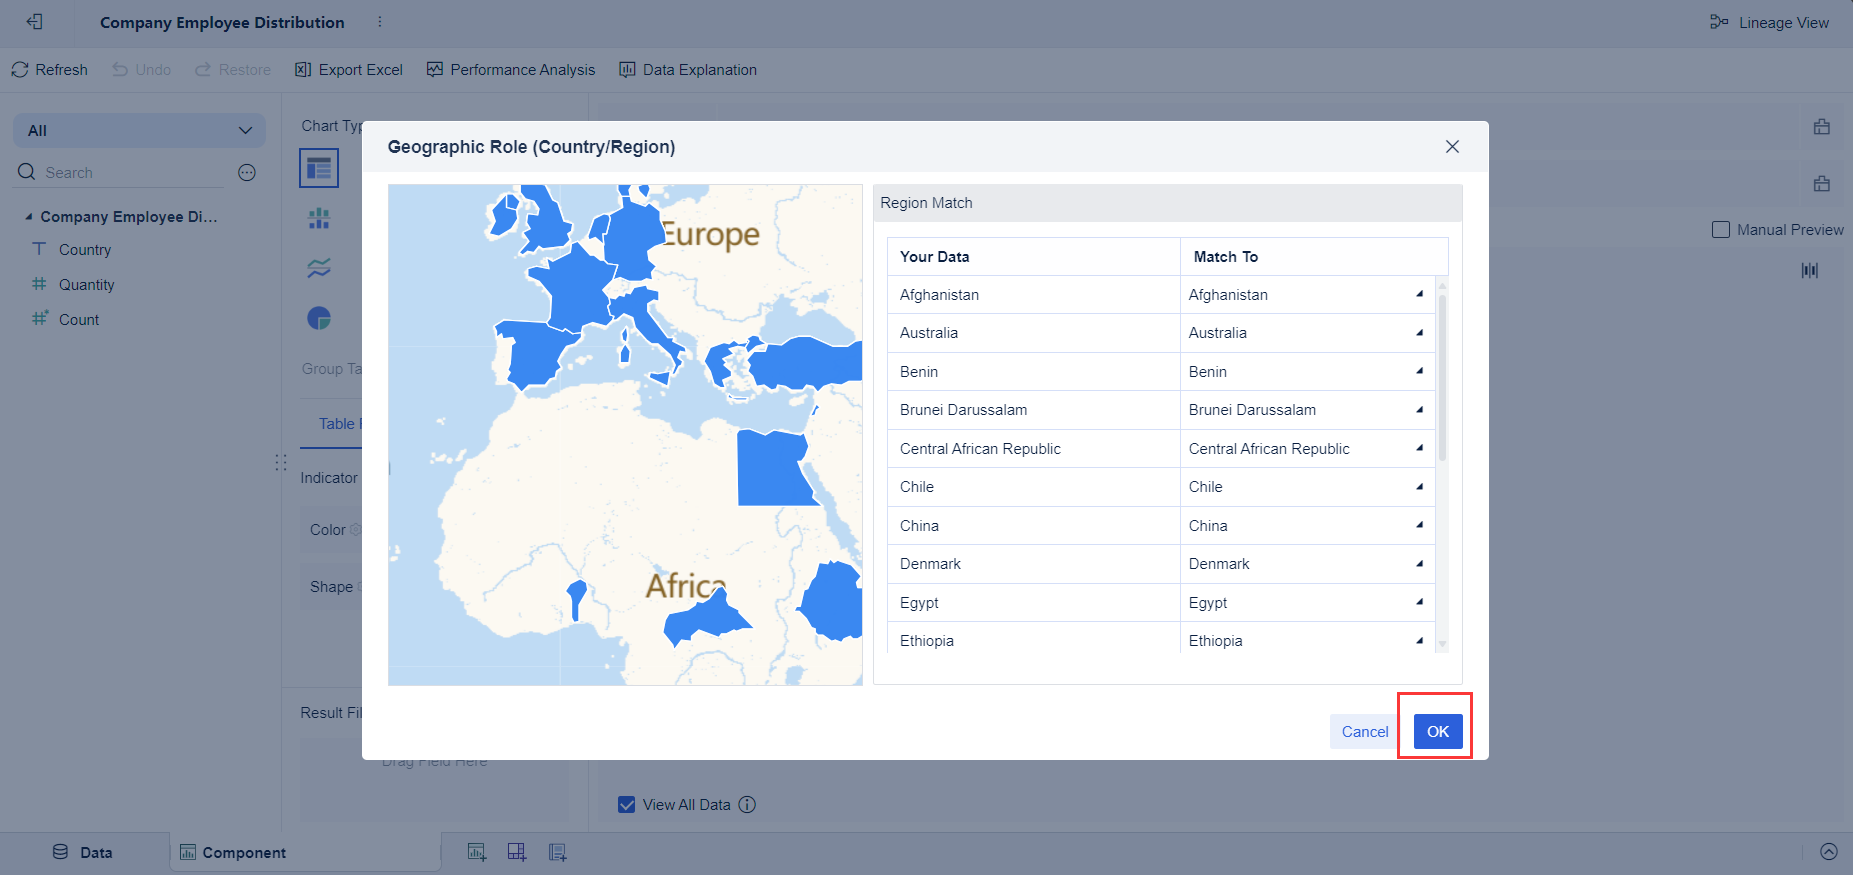Switch to the Data tab

coord(84,852)
